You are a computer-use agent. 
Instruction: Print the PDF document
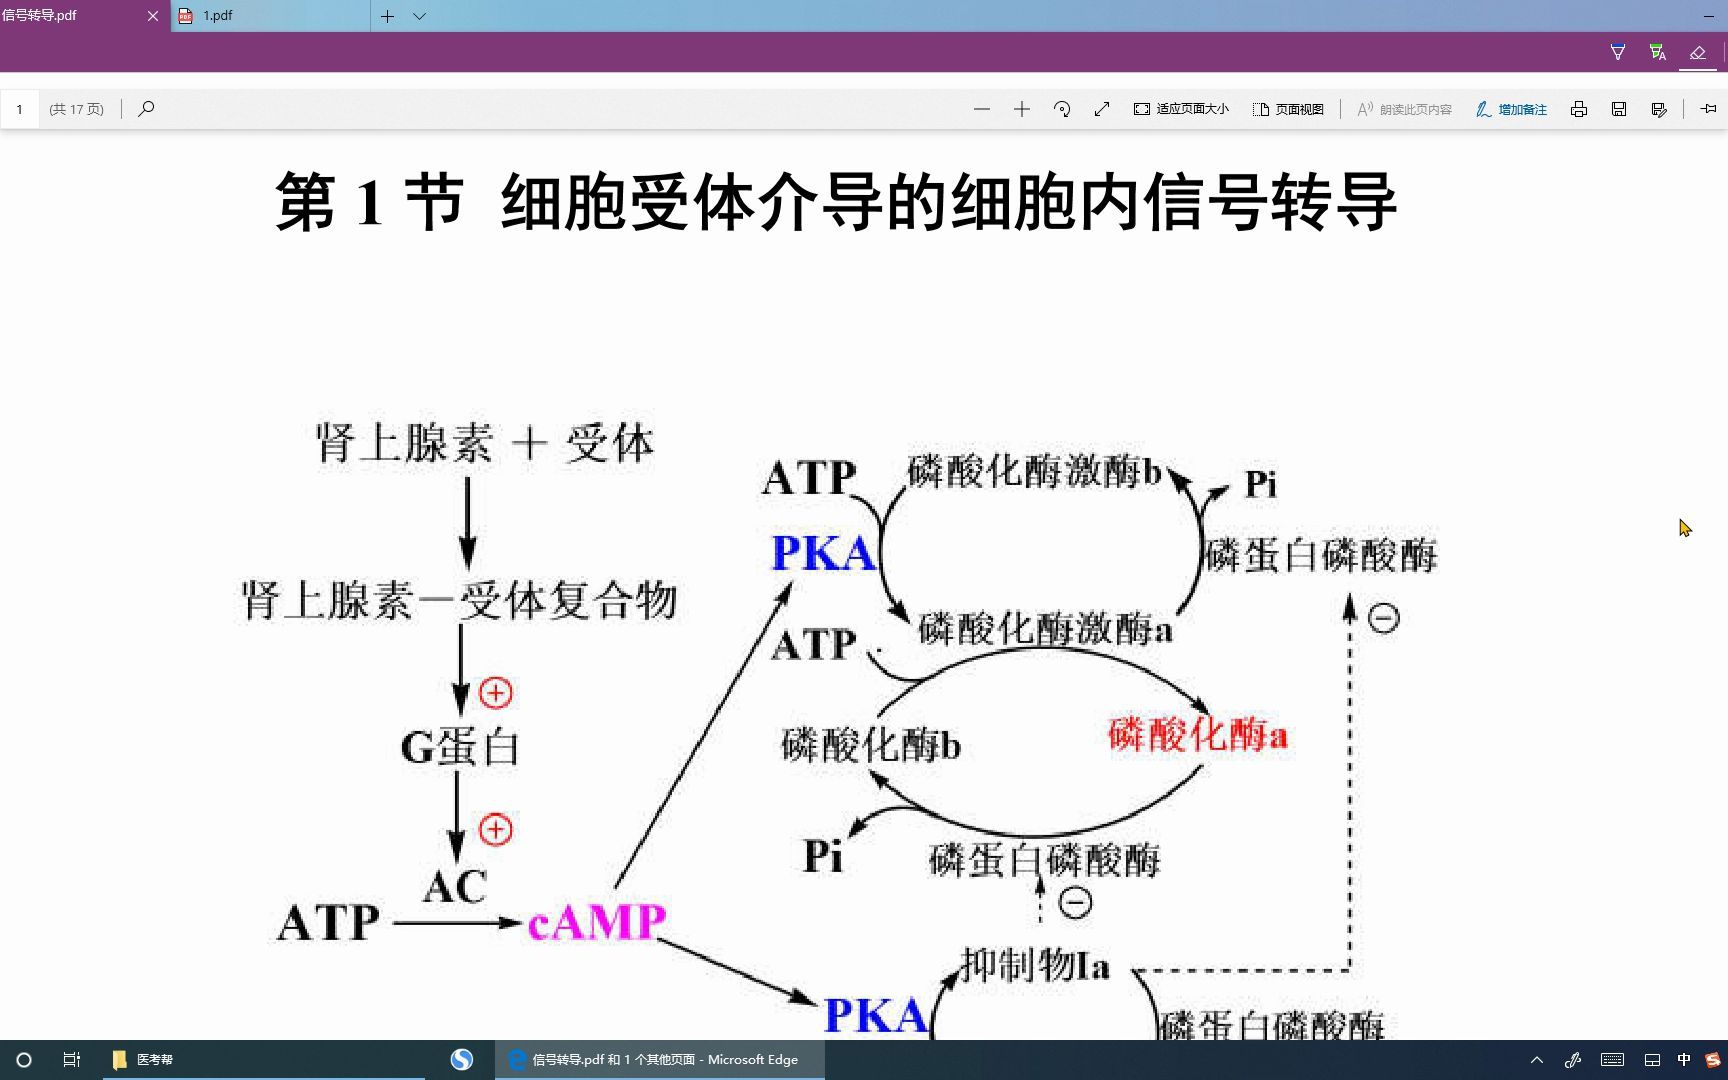tap(1579, 109)
